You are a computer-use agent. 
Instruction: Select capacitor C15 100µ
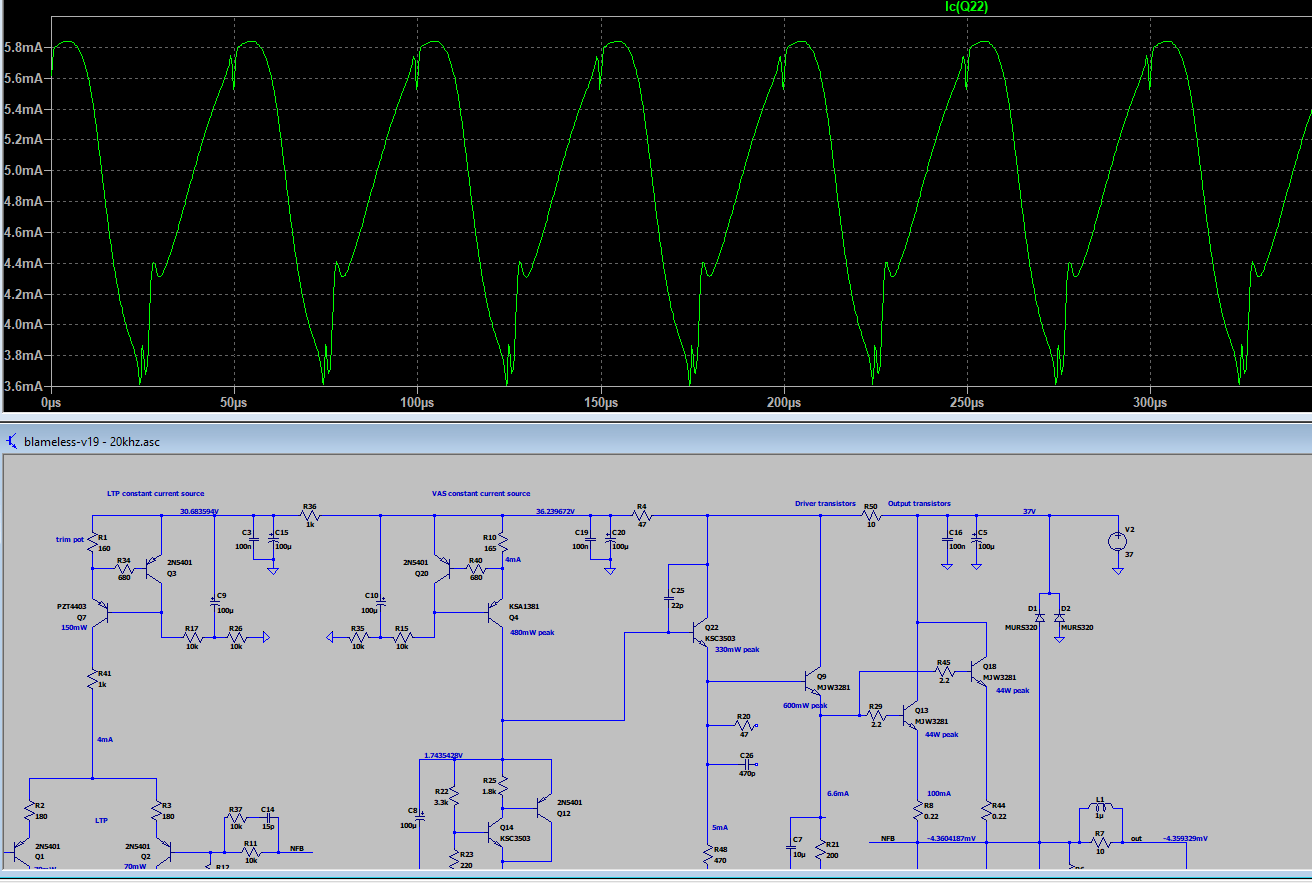[272, 540]
